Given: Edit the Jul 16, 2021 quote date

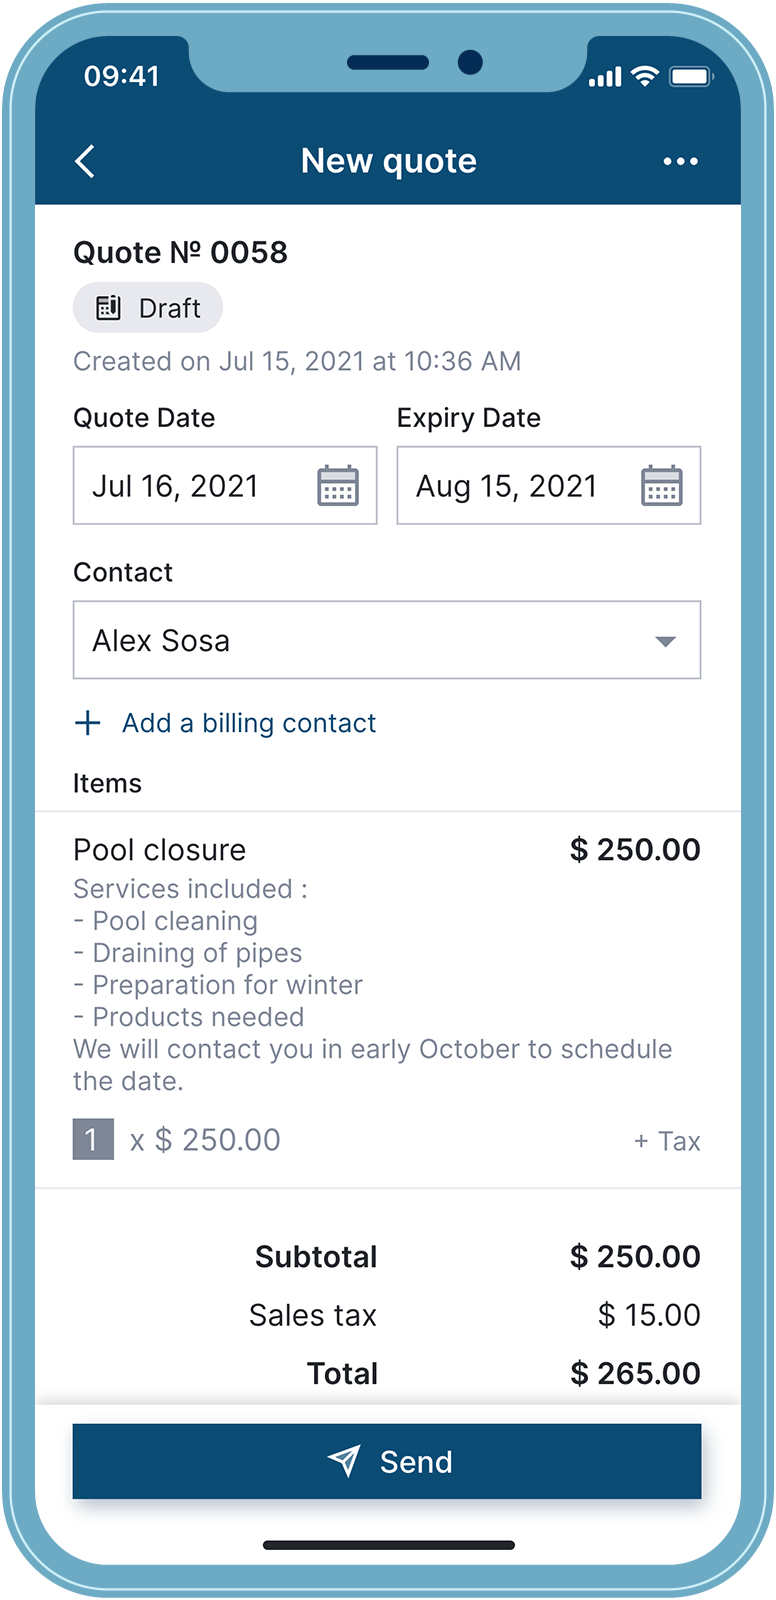Looking at the screenshot, I should pyautogui.click(x=225, y=485).
